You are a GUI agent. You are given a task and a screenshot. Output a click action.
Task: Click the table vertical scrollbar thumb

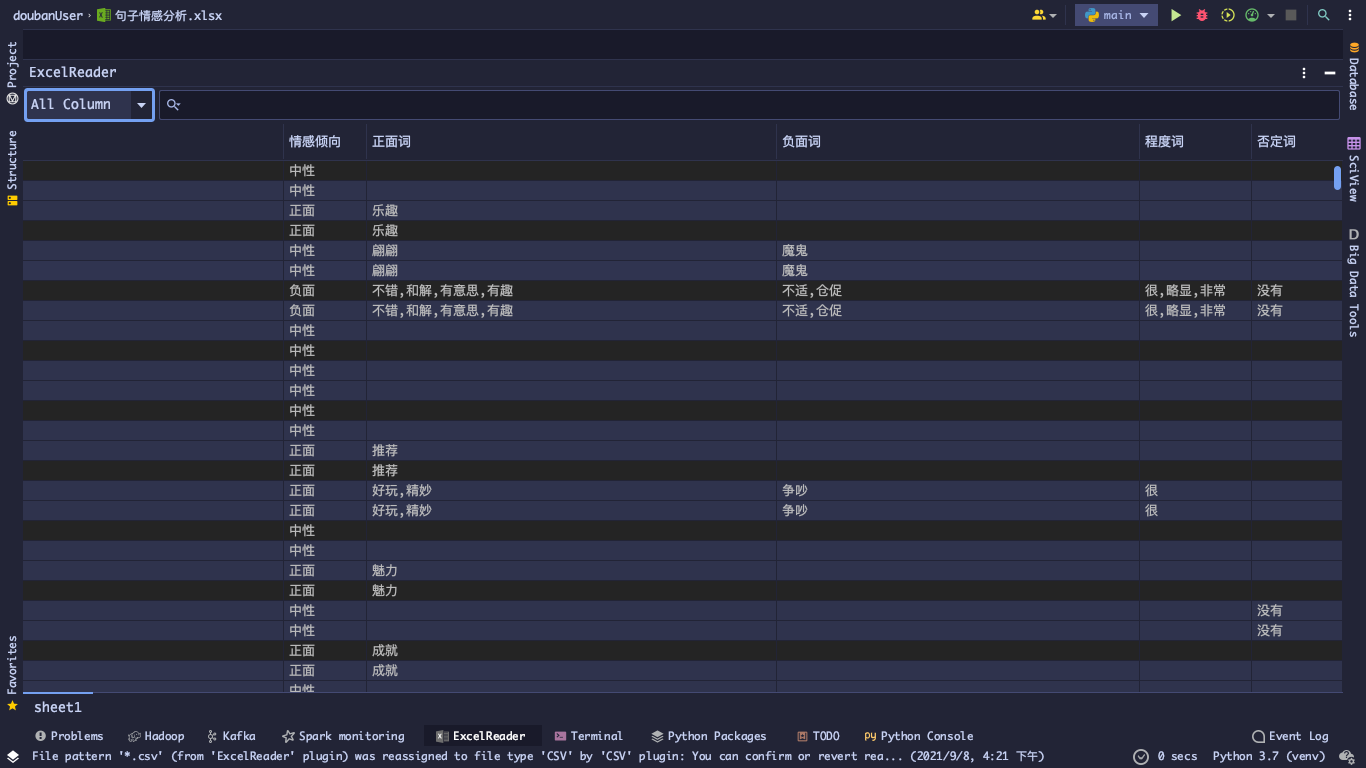point(1337,178)
